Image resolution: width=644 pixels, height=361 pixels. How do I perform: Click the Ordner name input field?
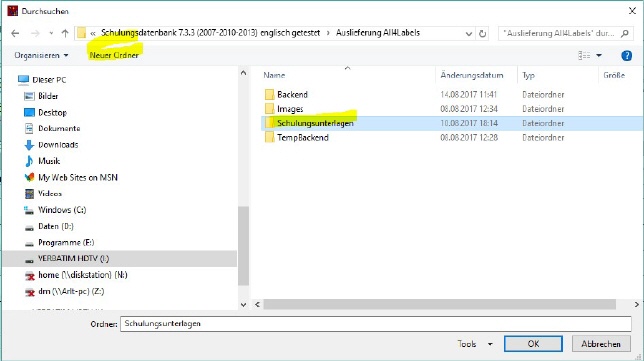pos(375,324)
